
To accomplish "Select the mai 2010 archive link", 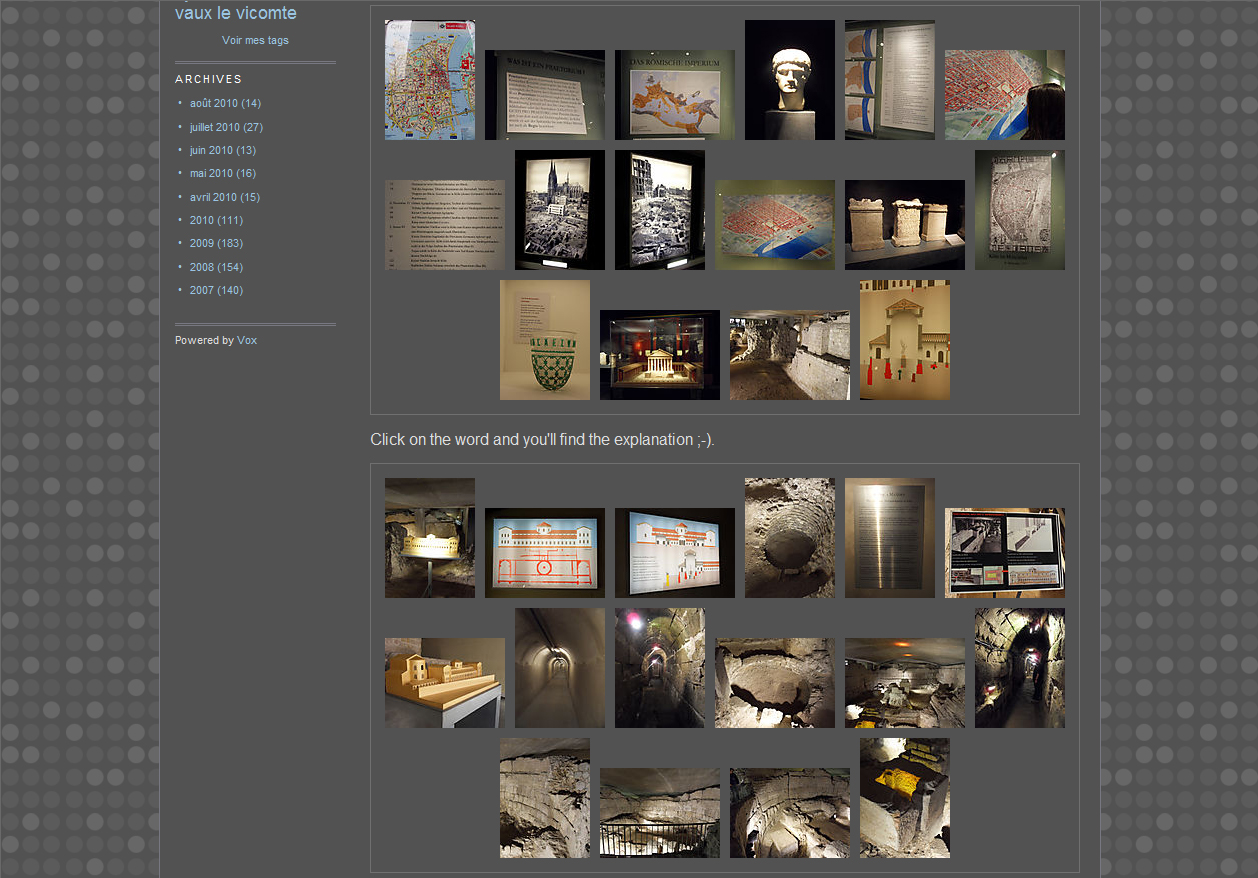I will click(211, 174).
